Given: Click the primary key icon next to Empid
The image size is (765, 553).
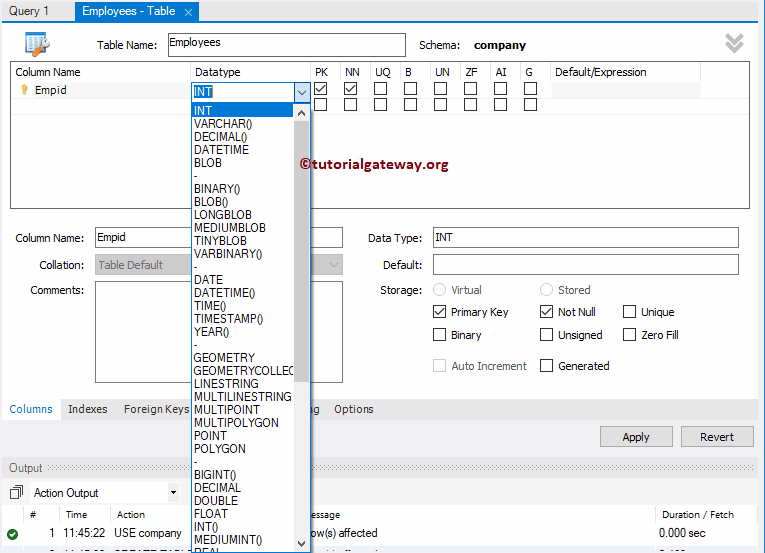Looking at the screenshot, I should (x=24, y=90).
